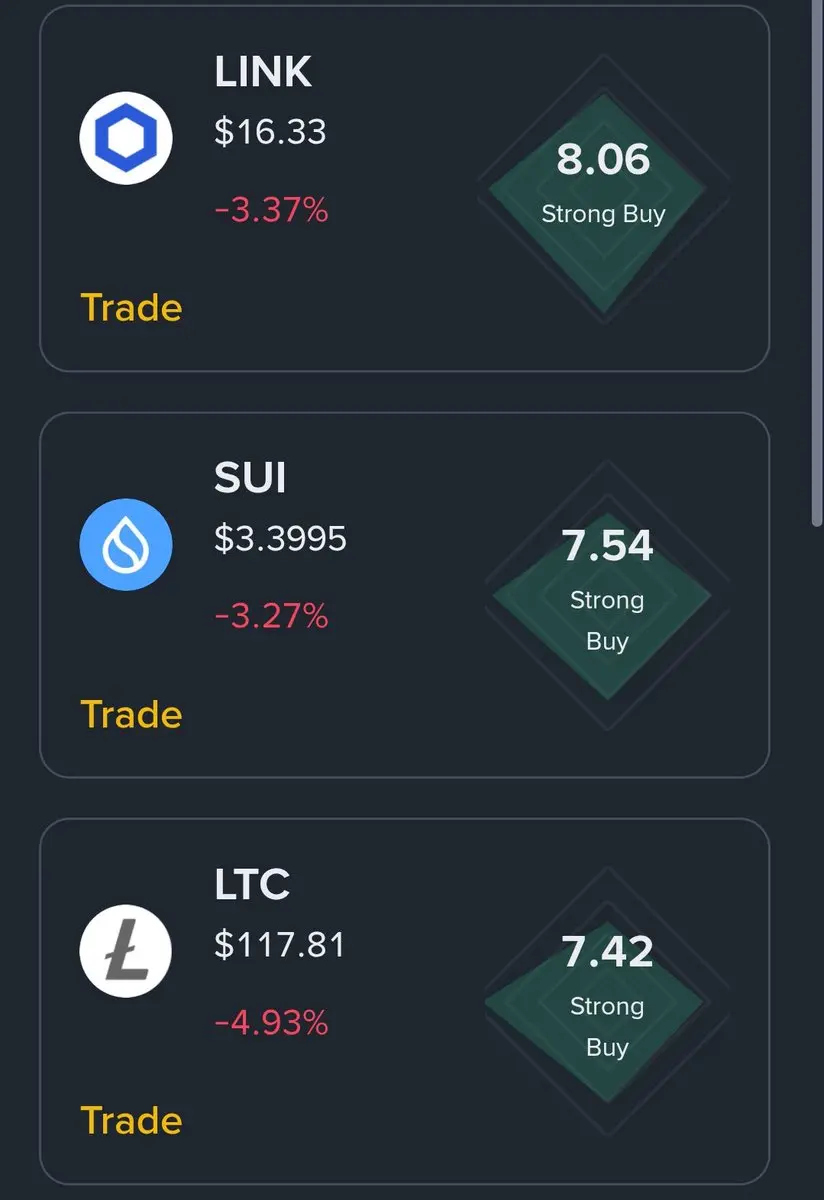
Task: Click the LINK Chainlink coin icon
Action: tap(126, 138)
